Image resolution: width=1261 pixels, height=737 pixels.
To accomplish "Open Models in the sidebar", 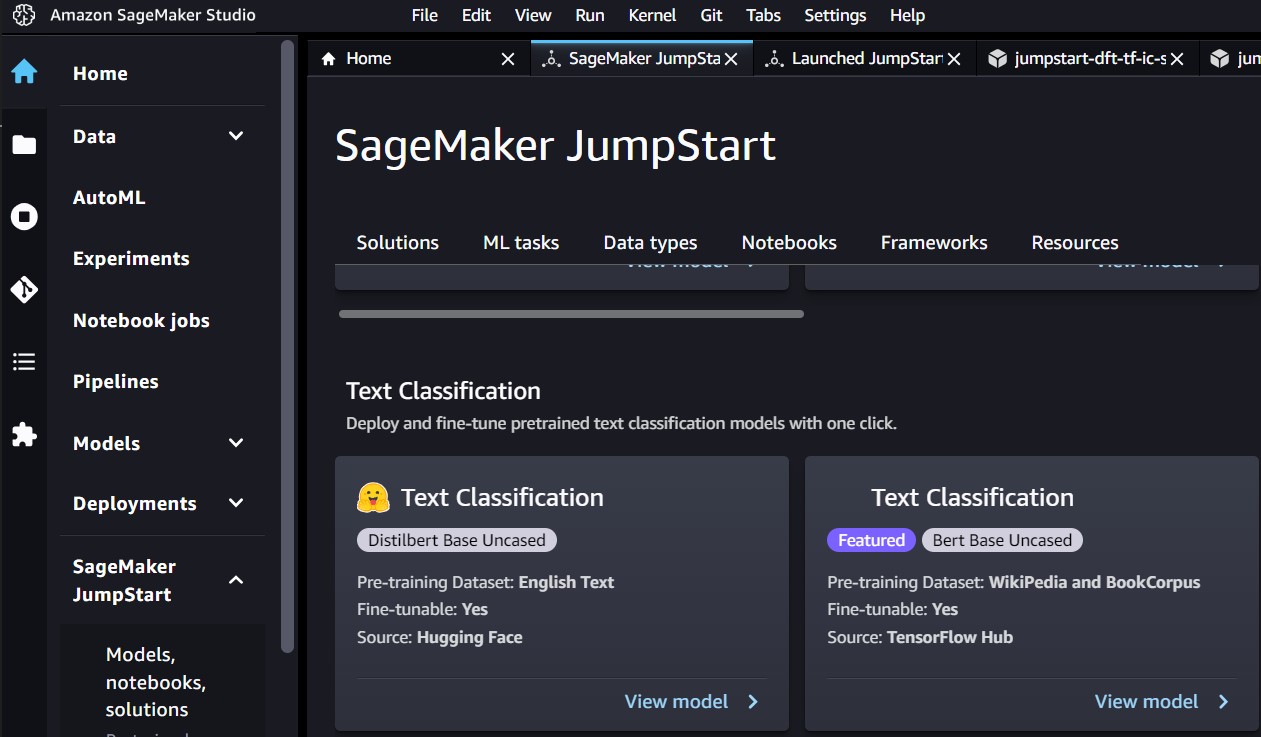I will click(x=106, y=444).
